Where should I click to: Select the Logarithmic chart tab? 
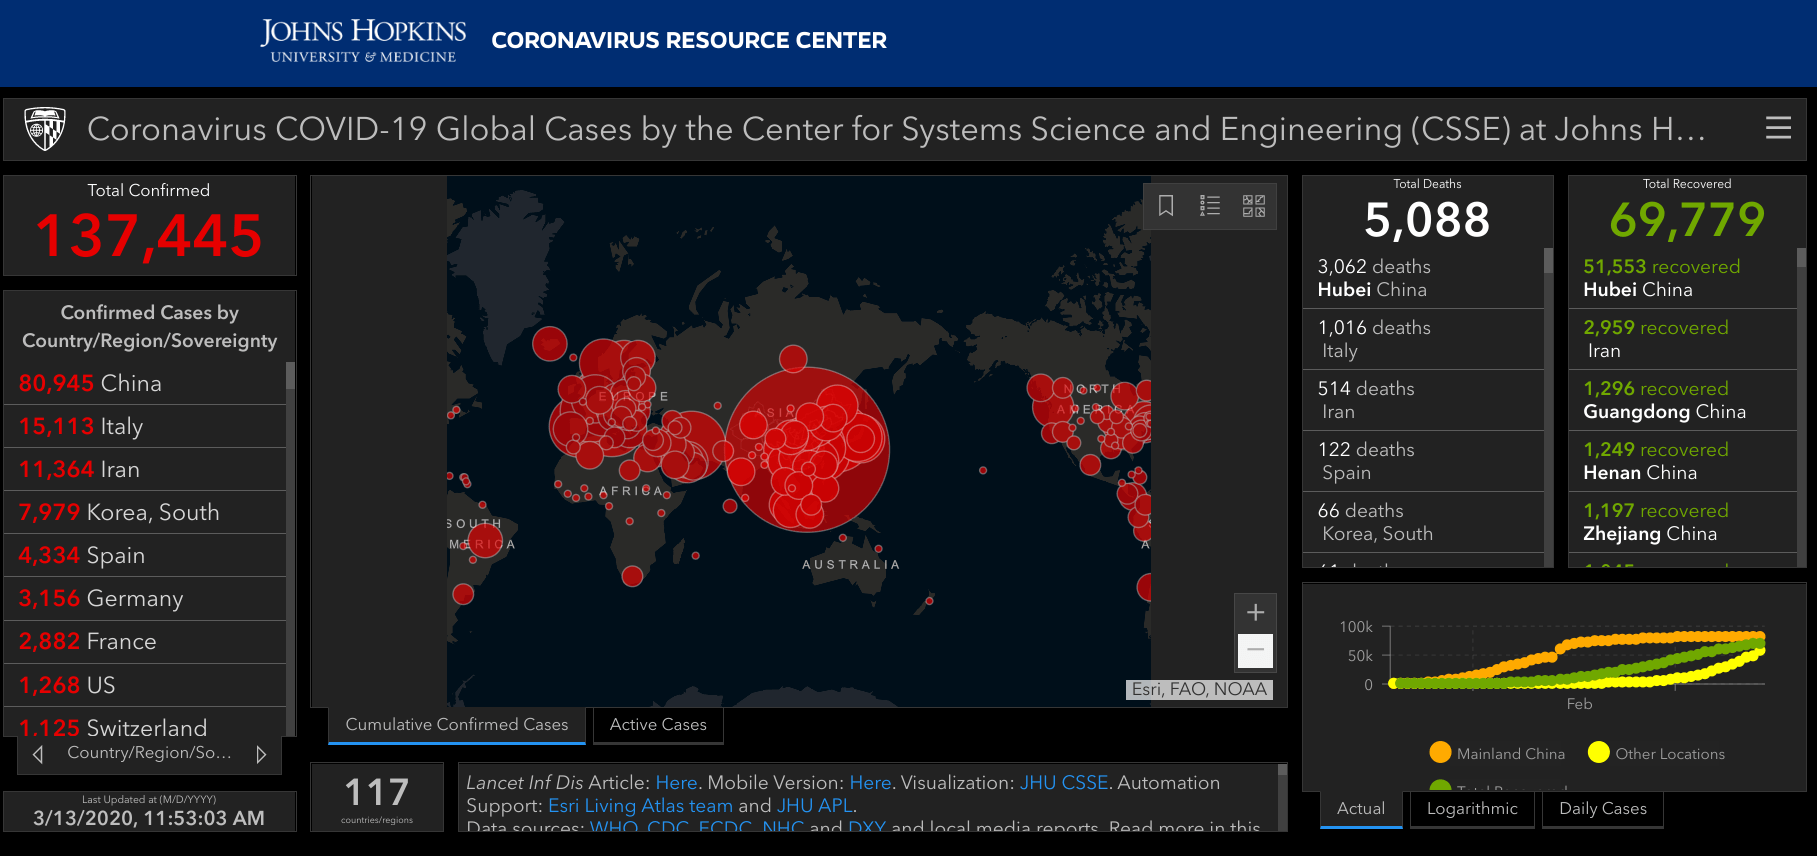[x=1472, y=809]
